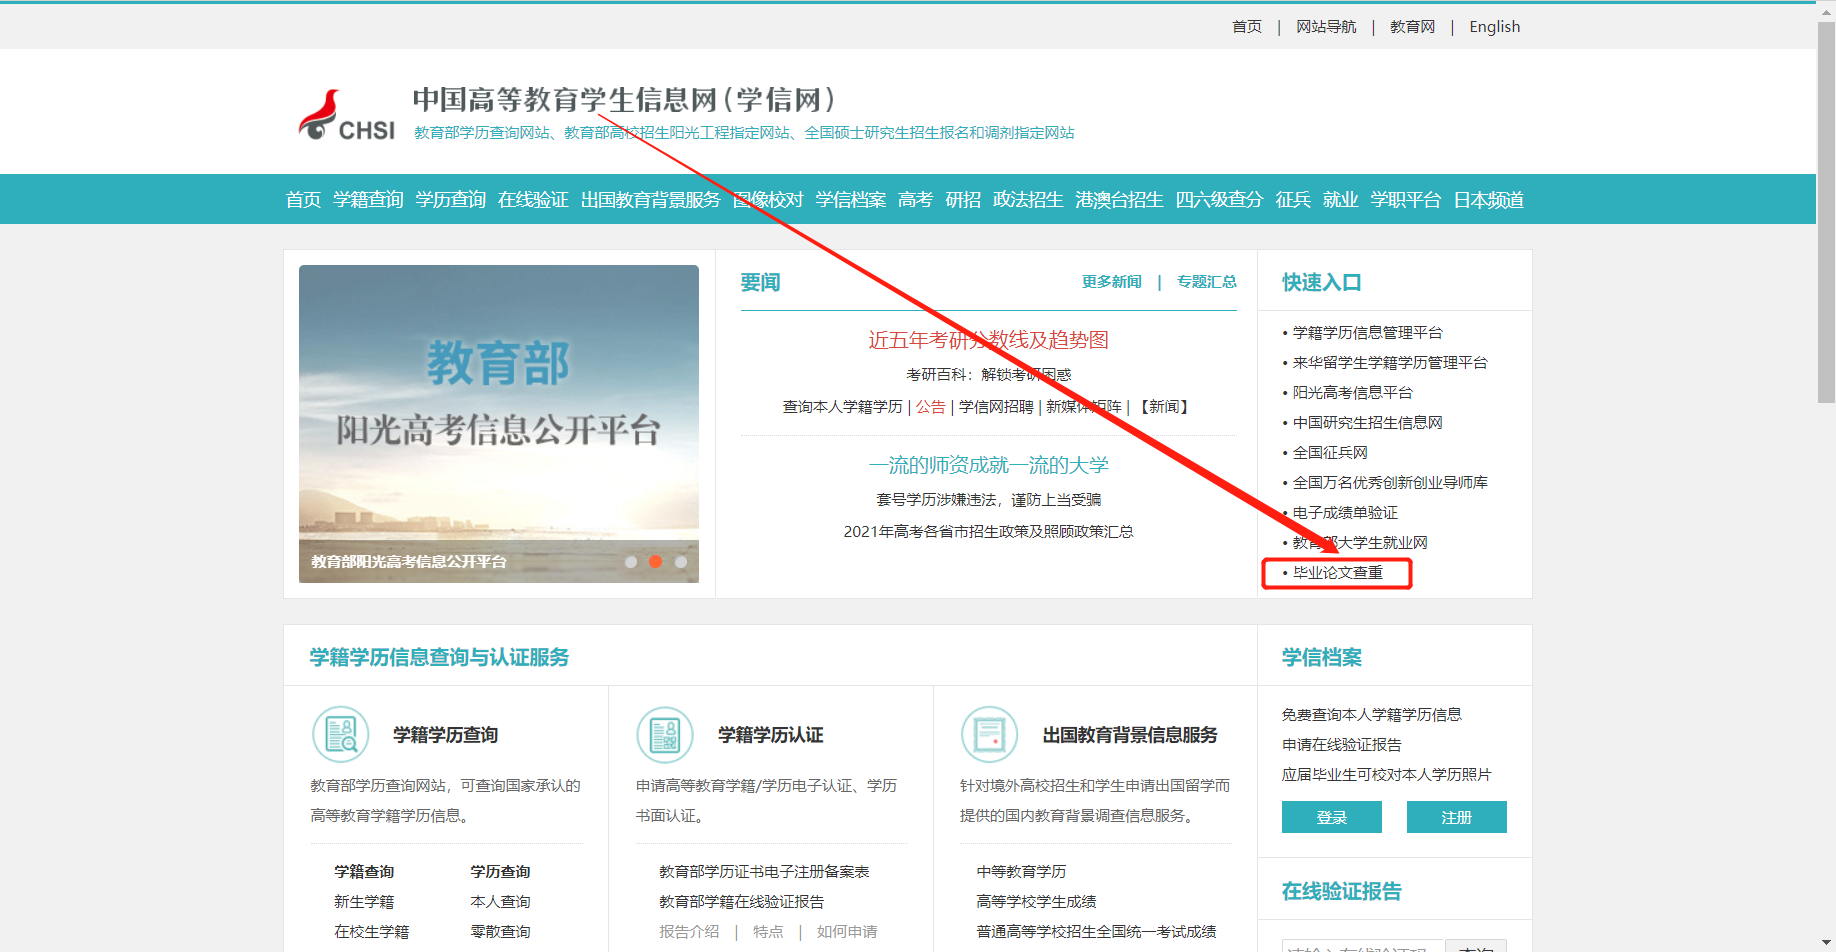Click the 学籍学历认证 document icon
This screenshot has height=952, width=1836.
click(x=665, y=734)
